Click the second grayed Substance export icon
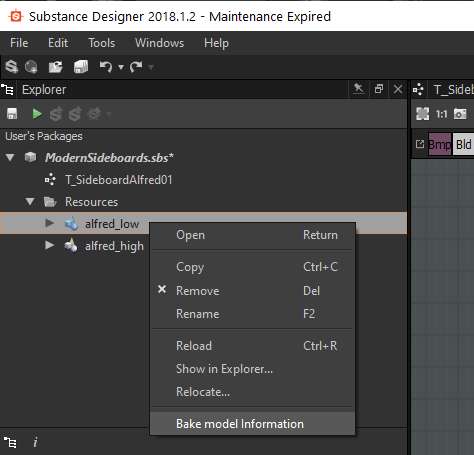474x455 pixels. point(75,114)
